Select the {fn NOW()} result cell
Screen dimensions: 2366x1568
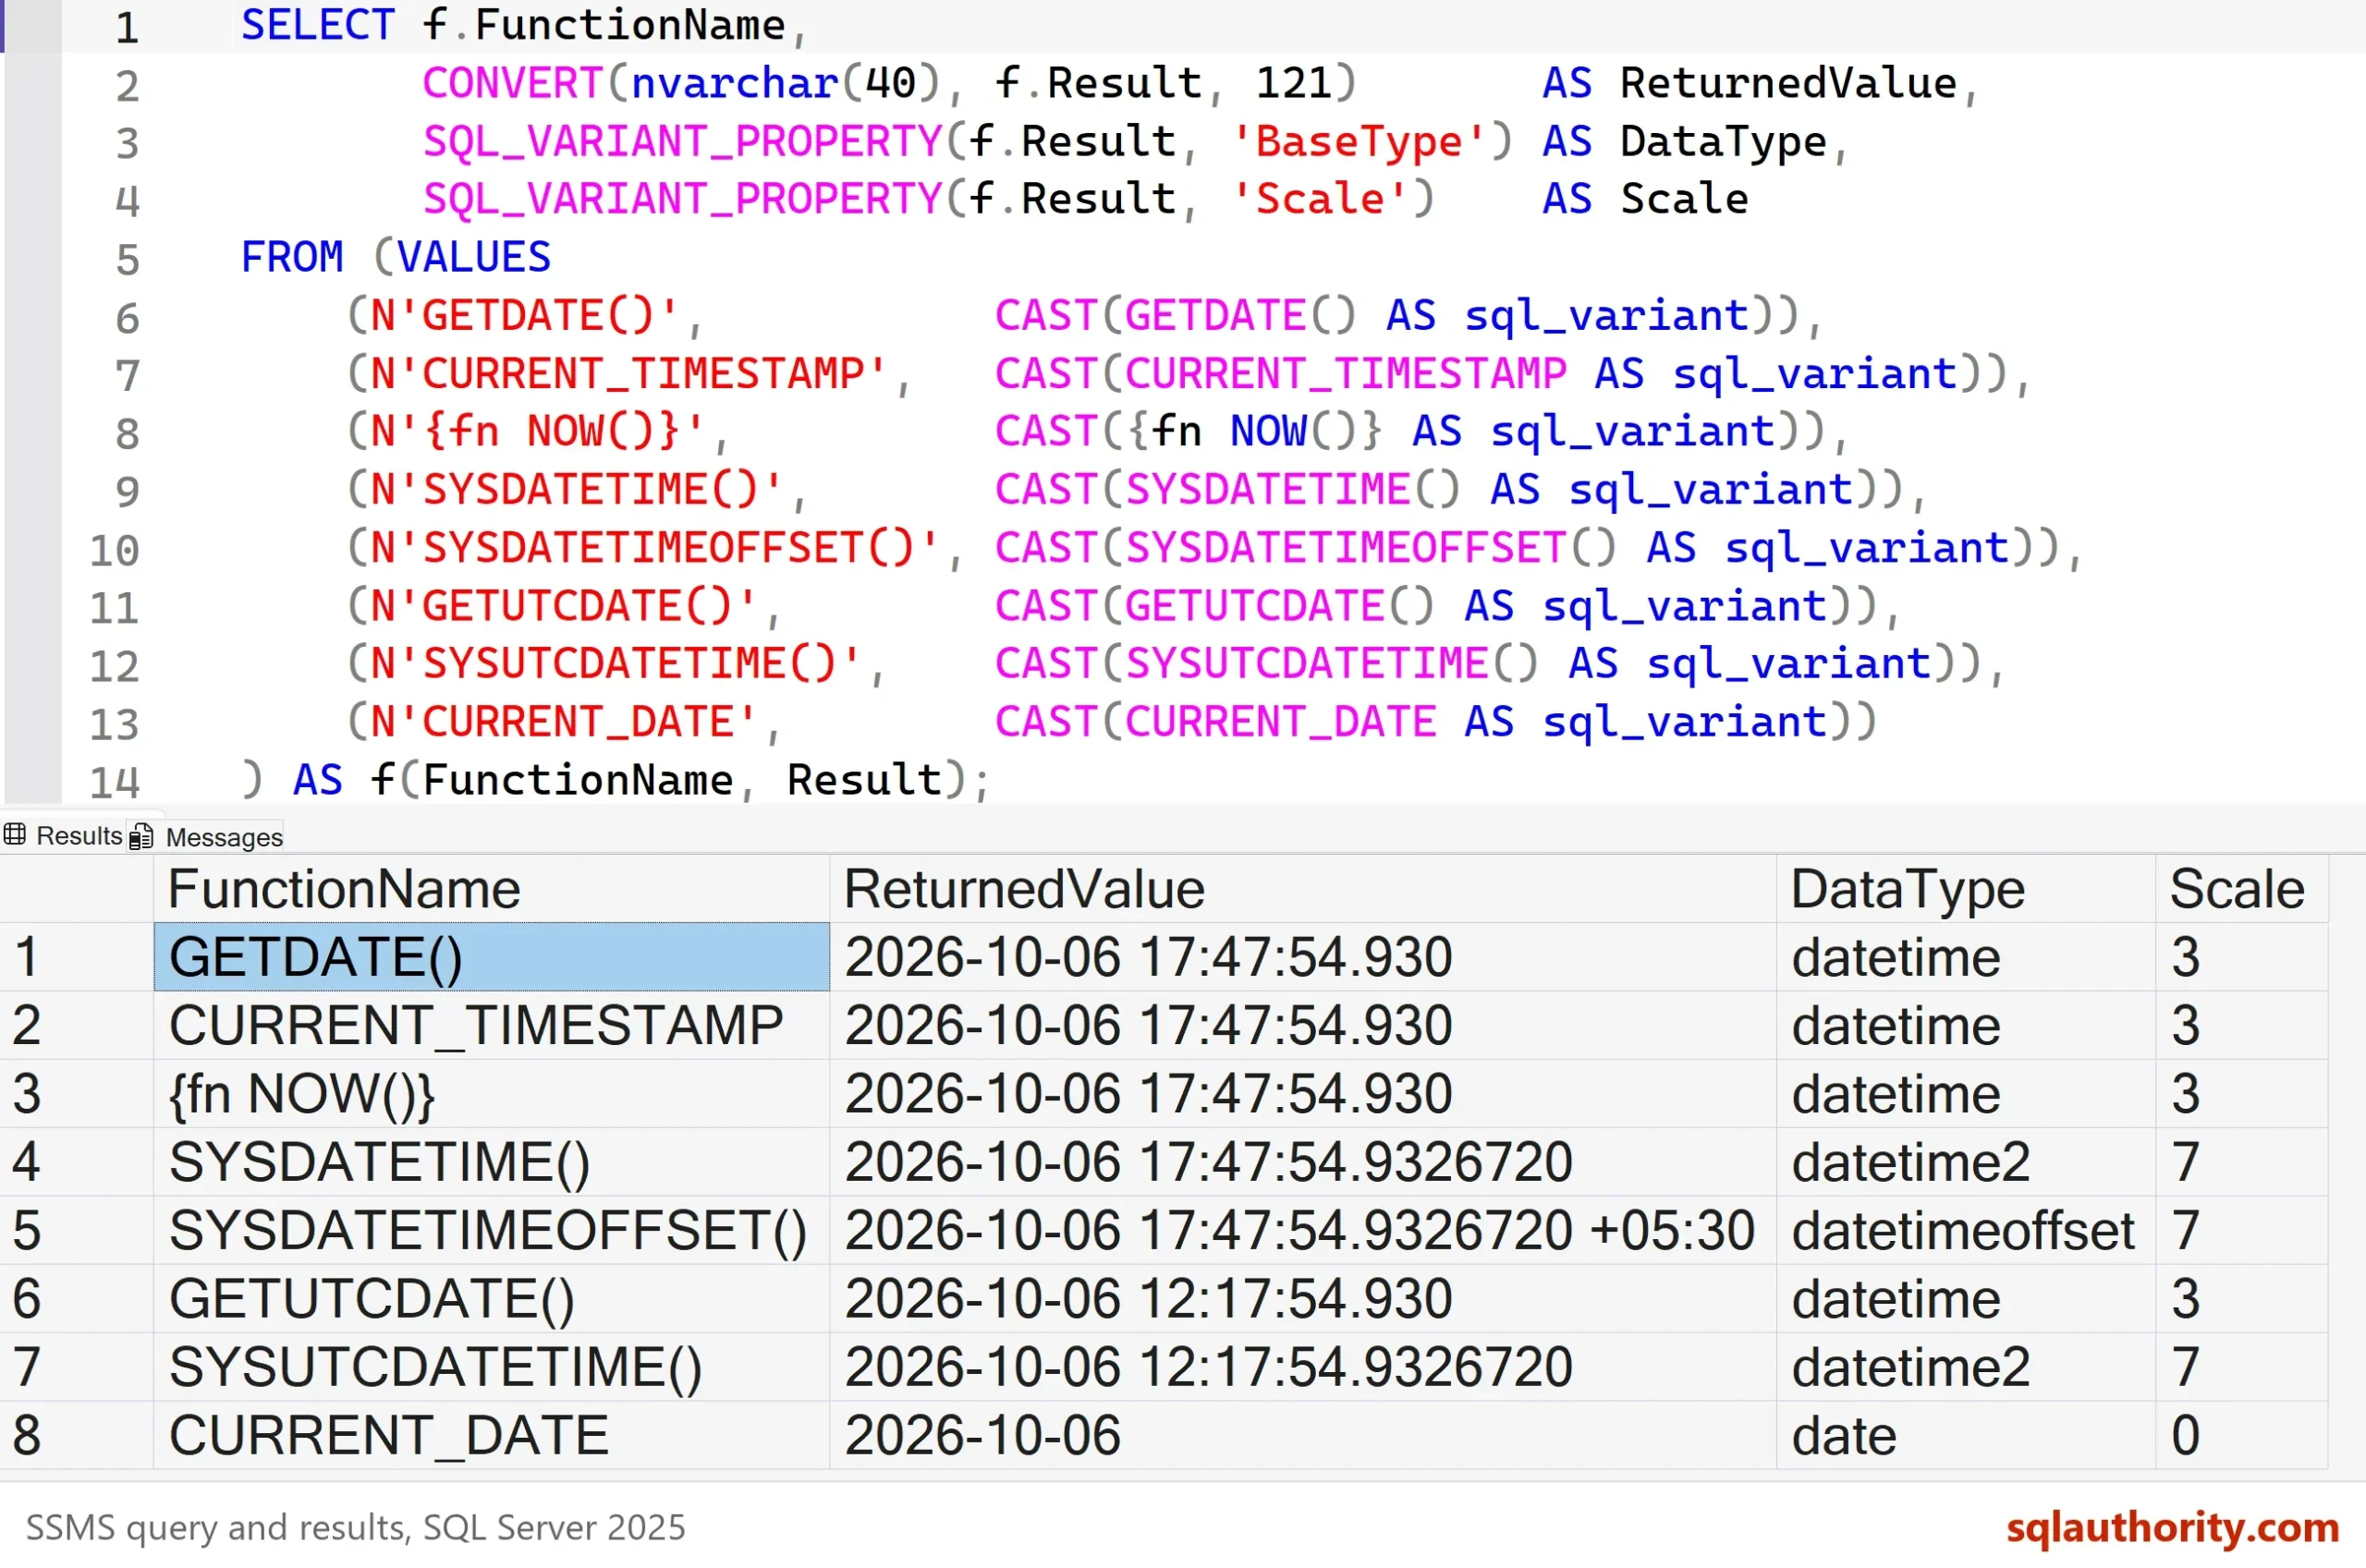click(491, 1093)
